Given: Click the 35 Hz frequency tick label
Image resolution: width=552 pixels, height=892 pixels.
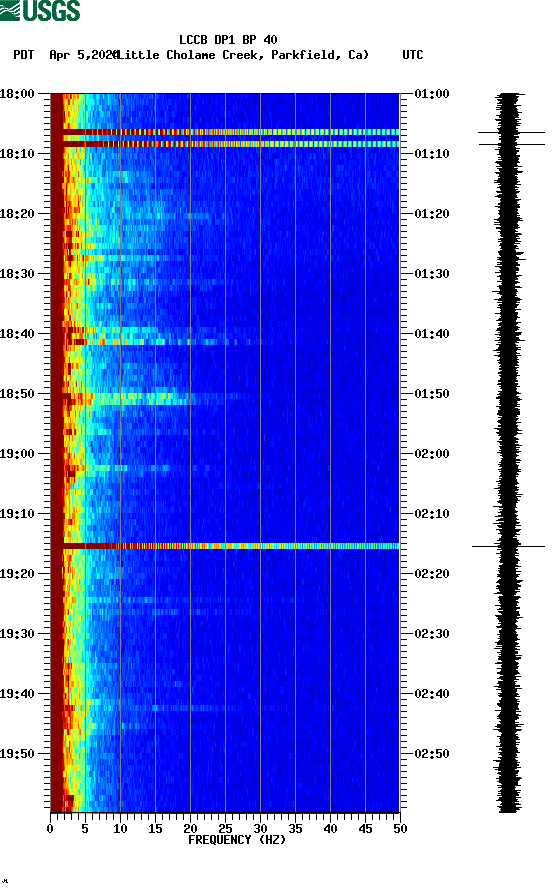Looking at the screenshot, I should (295, 829).
